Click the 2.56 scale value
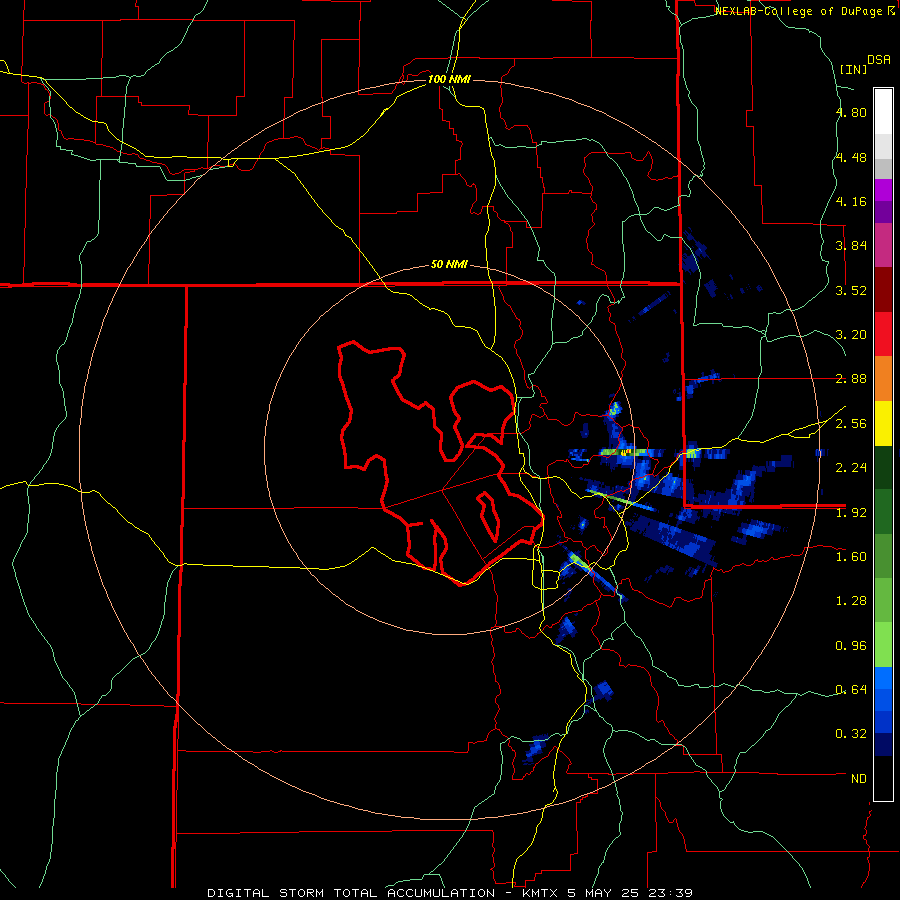 coord(851,424)
